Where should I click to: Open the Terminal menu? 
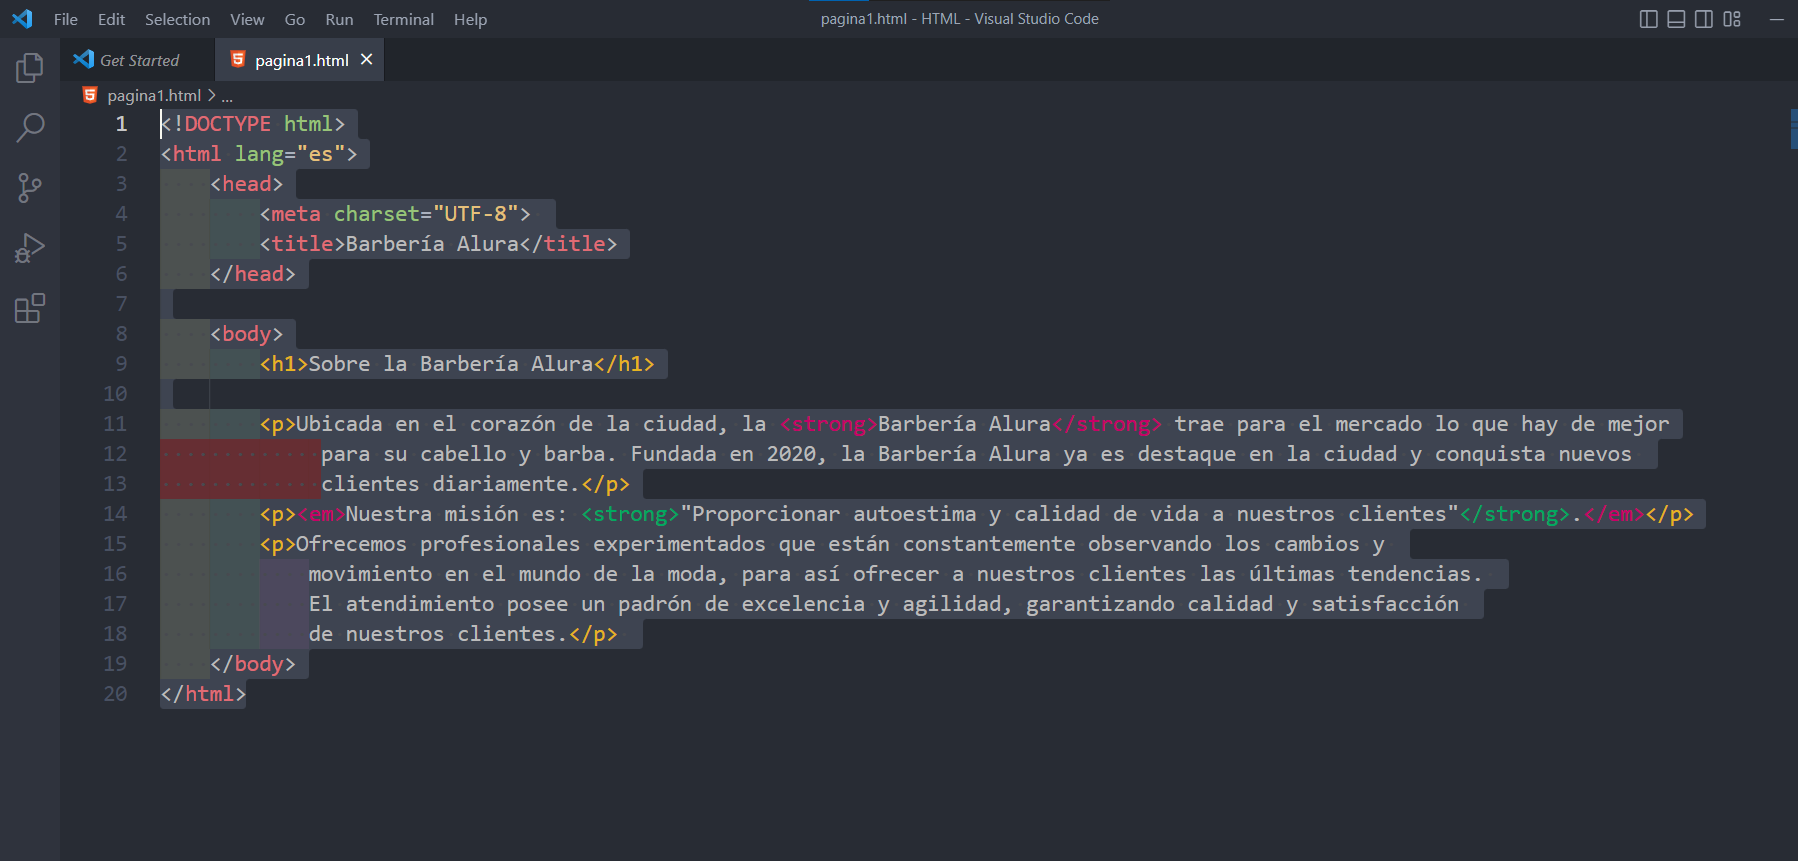(404, 19)
